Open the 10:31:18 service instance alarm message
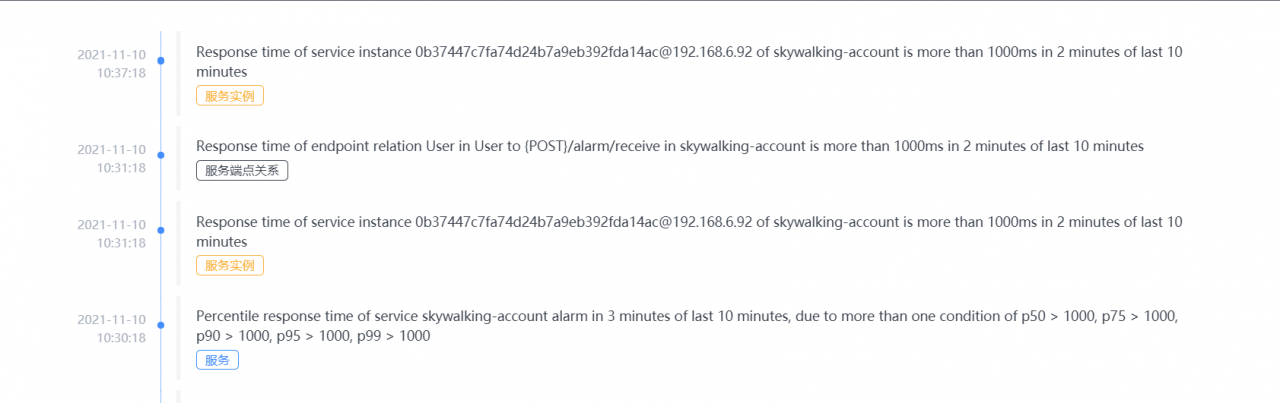The image size is (1280, 403). (x=689, y=231)
